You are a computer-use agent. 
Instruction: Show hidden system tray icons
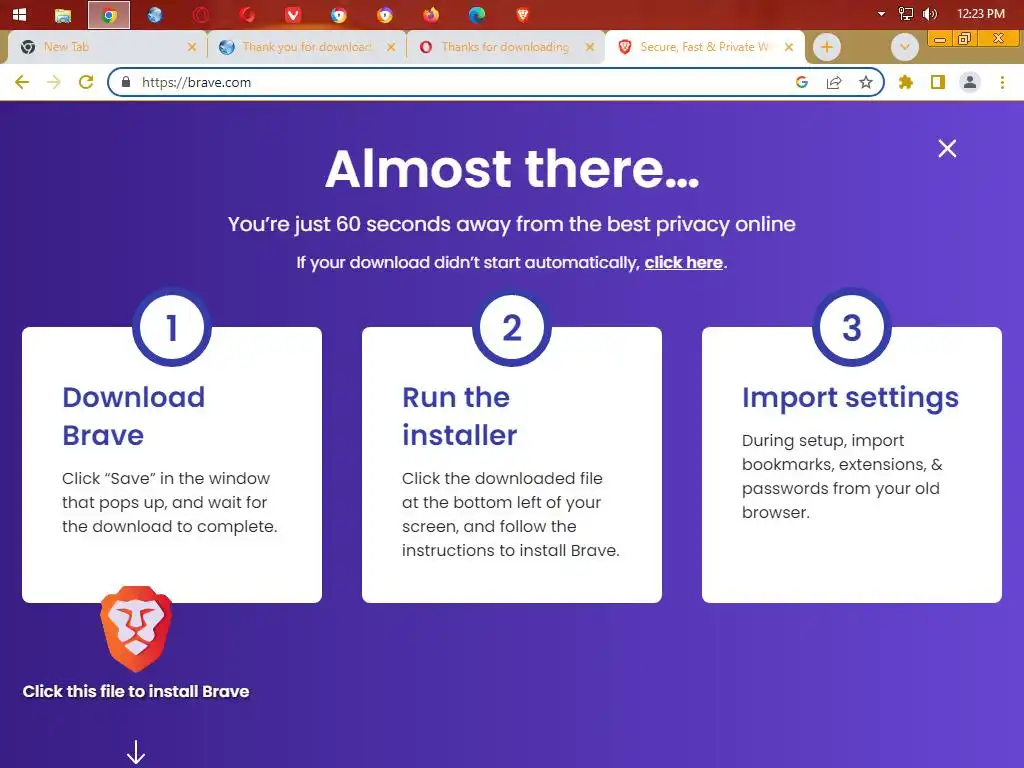point(881,14)
